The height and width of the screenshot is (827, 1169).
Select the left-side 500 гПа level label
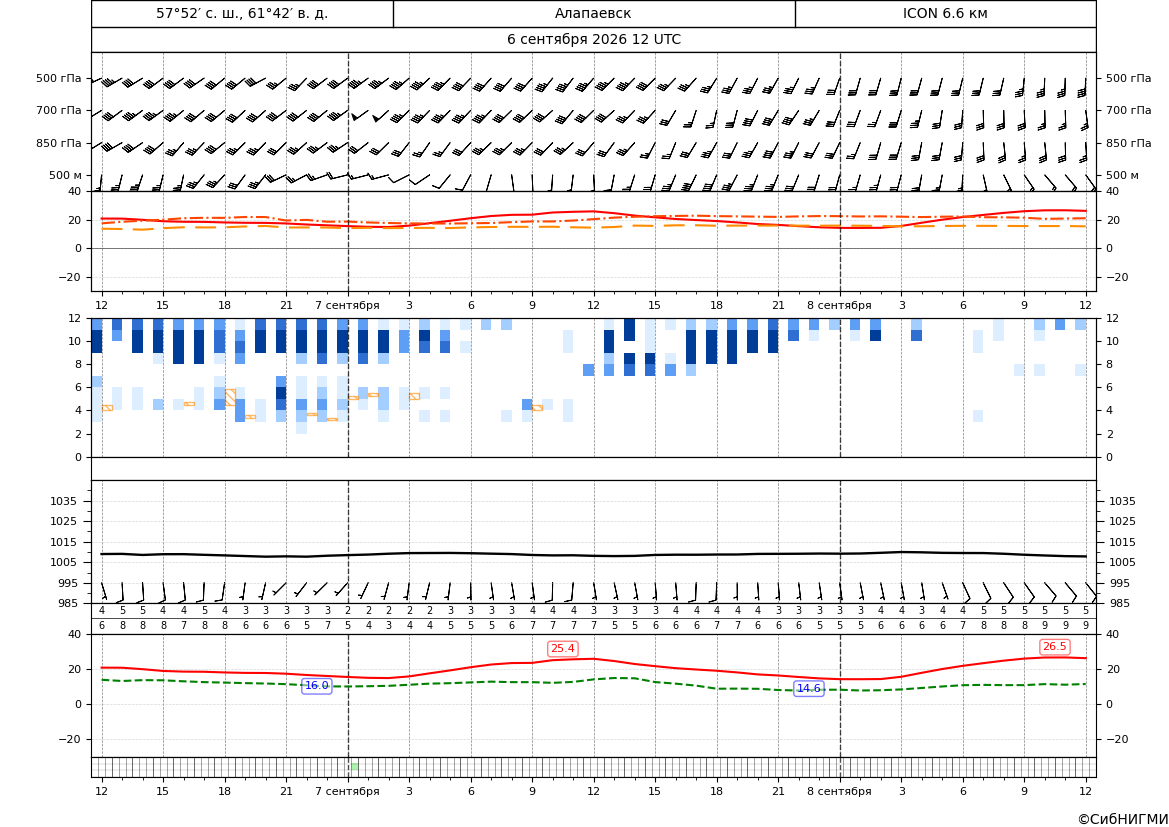[x=58, y=78]
